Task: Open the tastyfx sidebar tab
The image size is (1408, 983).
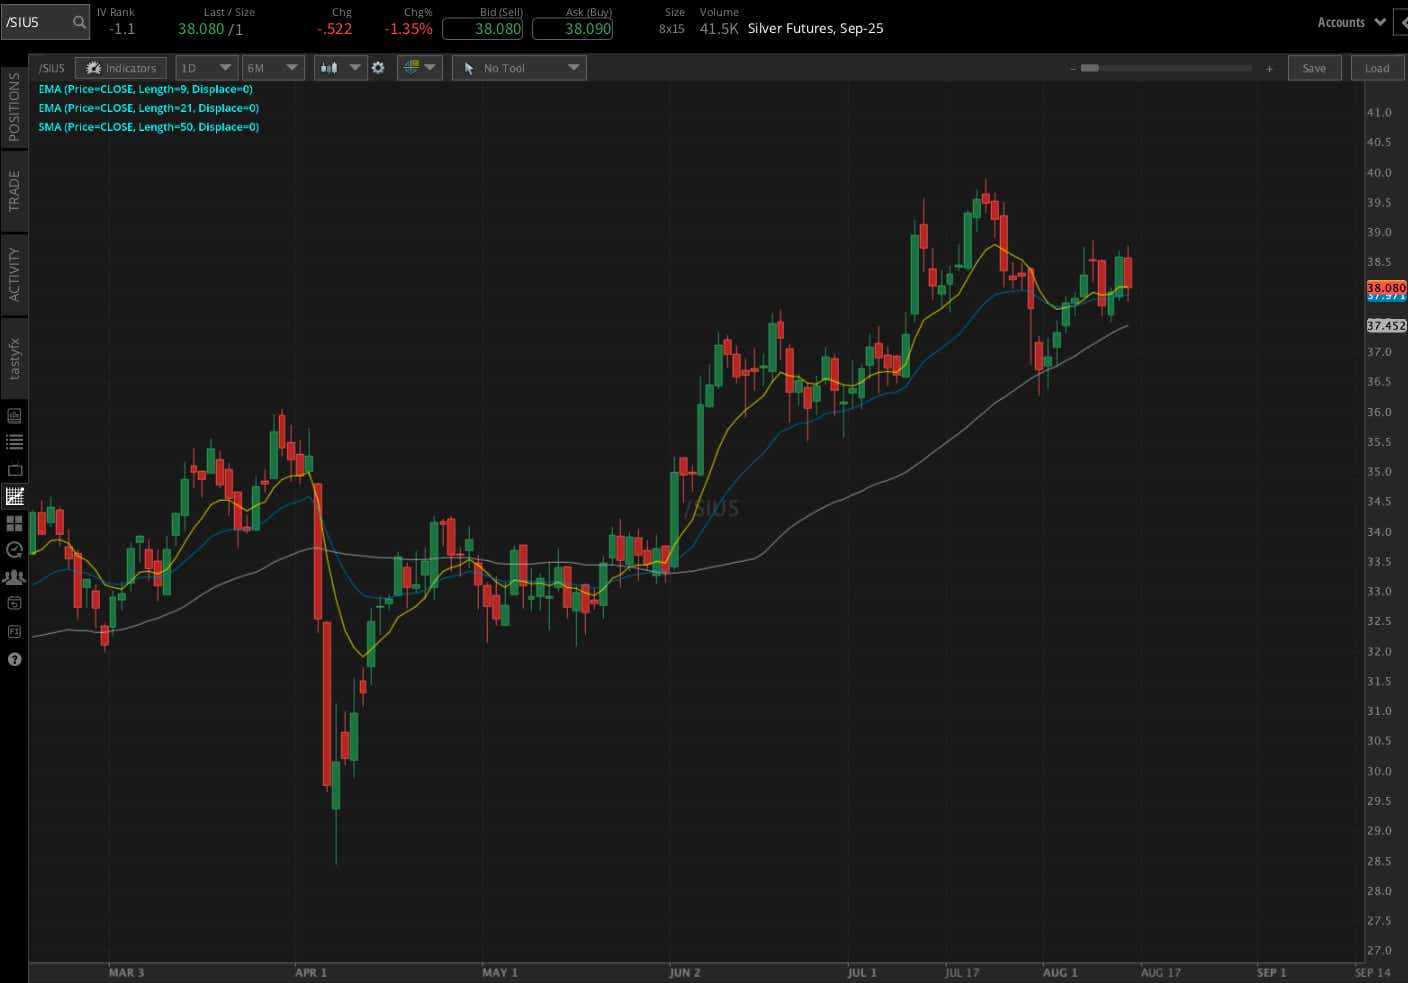Action: [14, 358]
